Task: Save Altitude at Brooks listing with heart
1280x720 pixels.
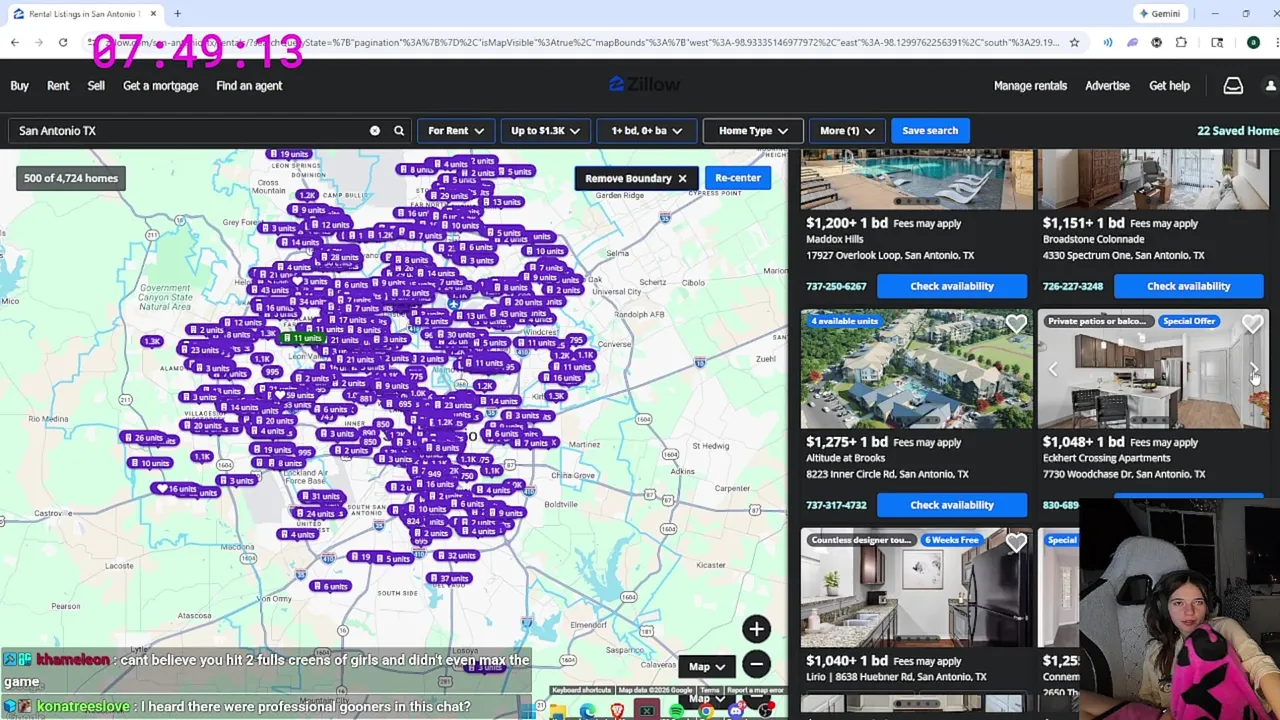Action: pyautogui.click(x=1016, y=324)
